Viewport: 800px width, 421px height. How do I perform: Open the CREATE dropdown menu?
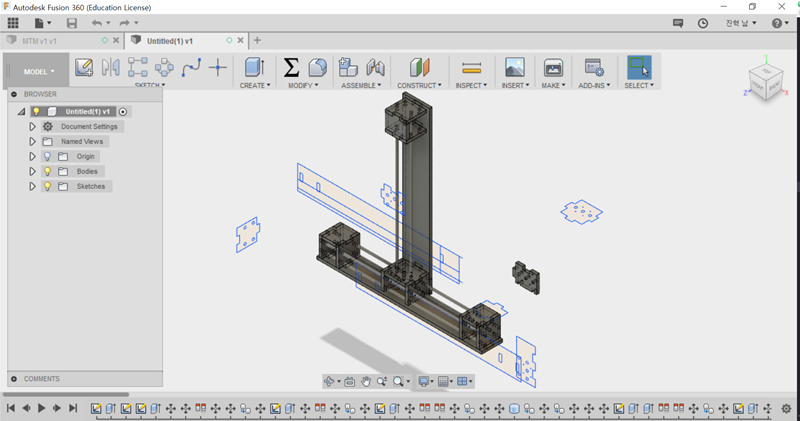(x=255, y=85)
